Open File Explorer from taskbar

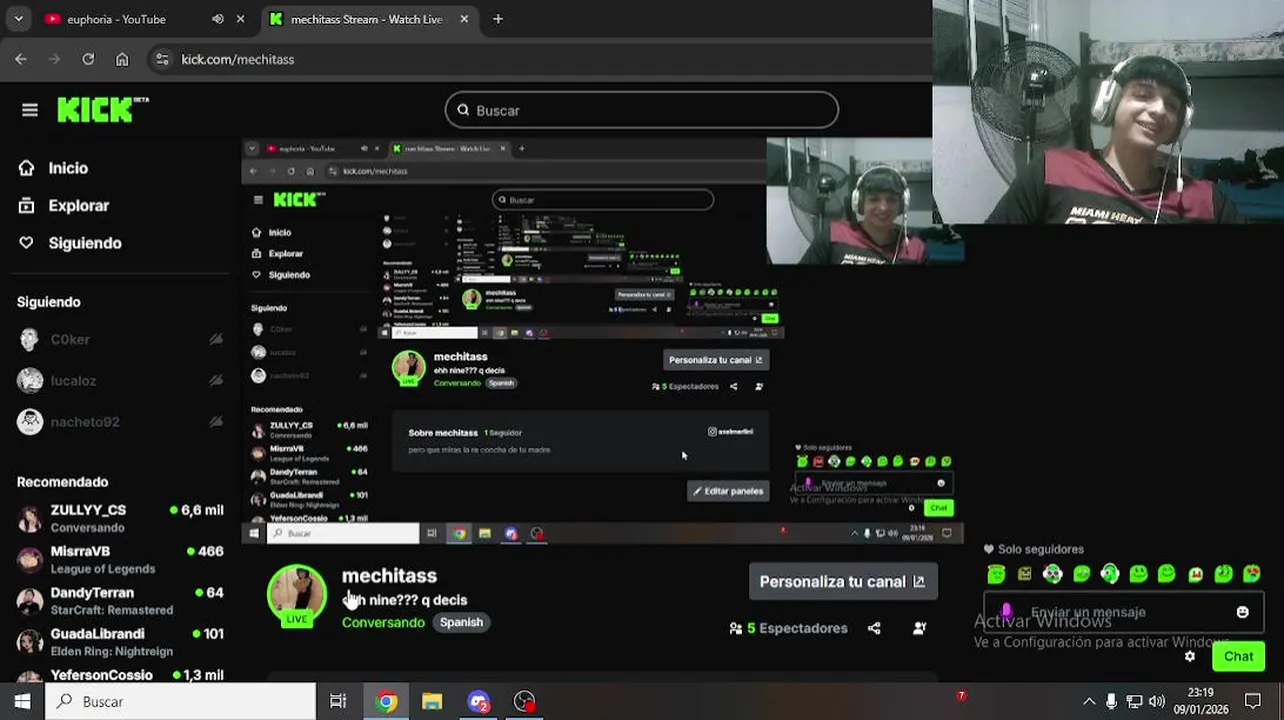click(432, 701)
